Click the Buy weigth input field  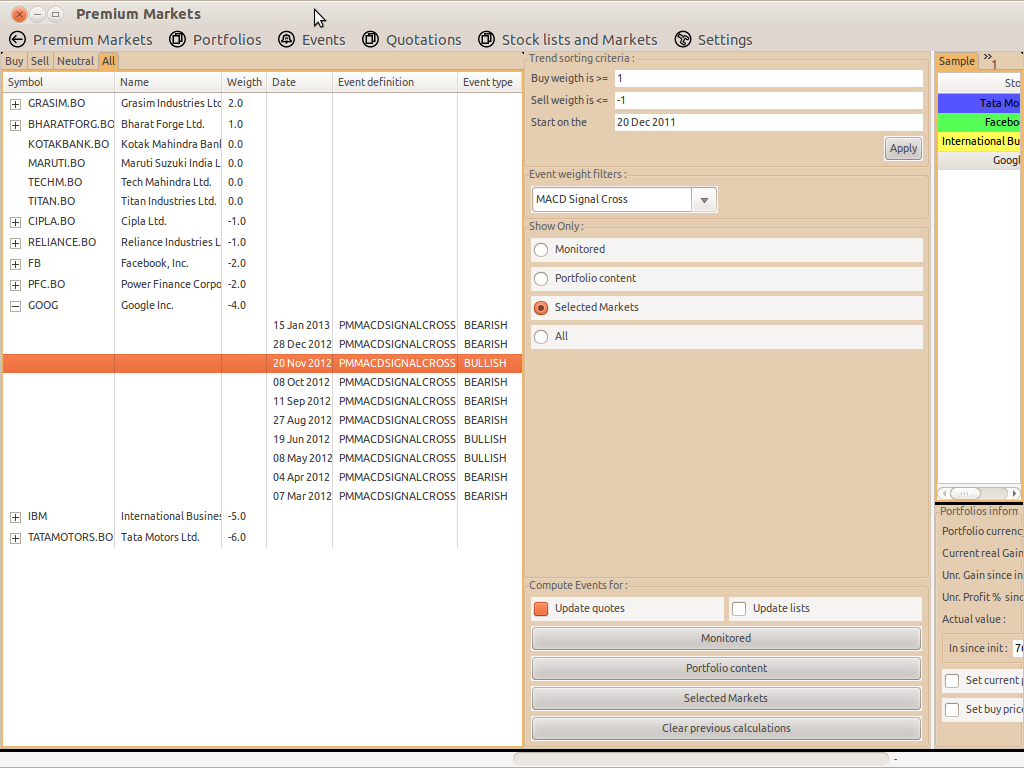click(x=769, y=78)
